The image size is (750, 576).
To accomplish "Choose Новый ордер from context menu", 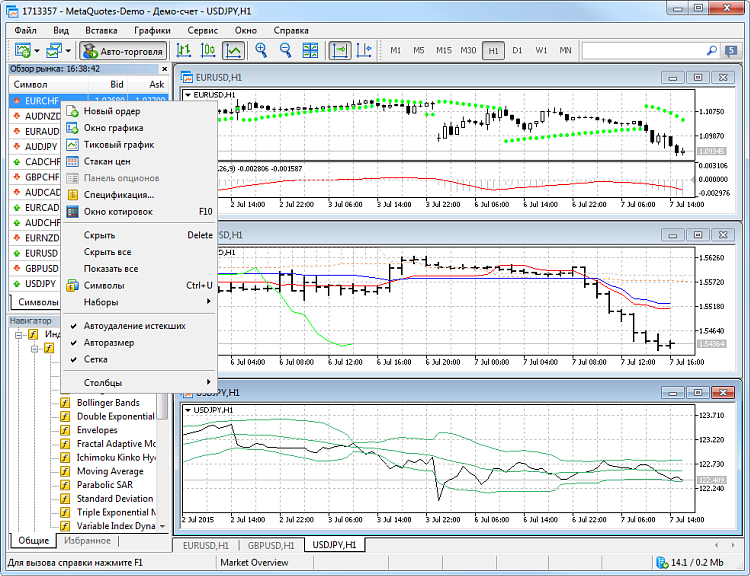I will coord(111,111).
